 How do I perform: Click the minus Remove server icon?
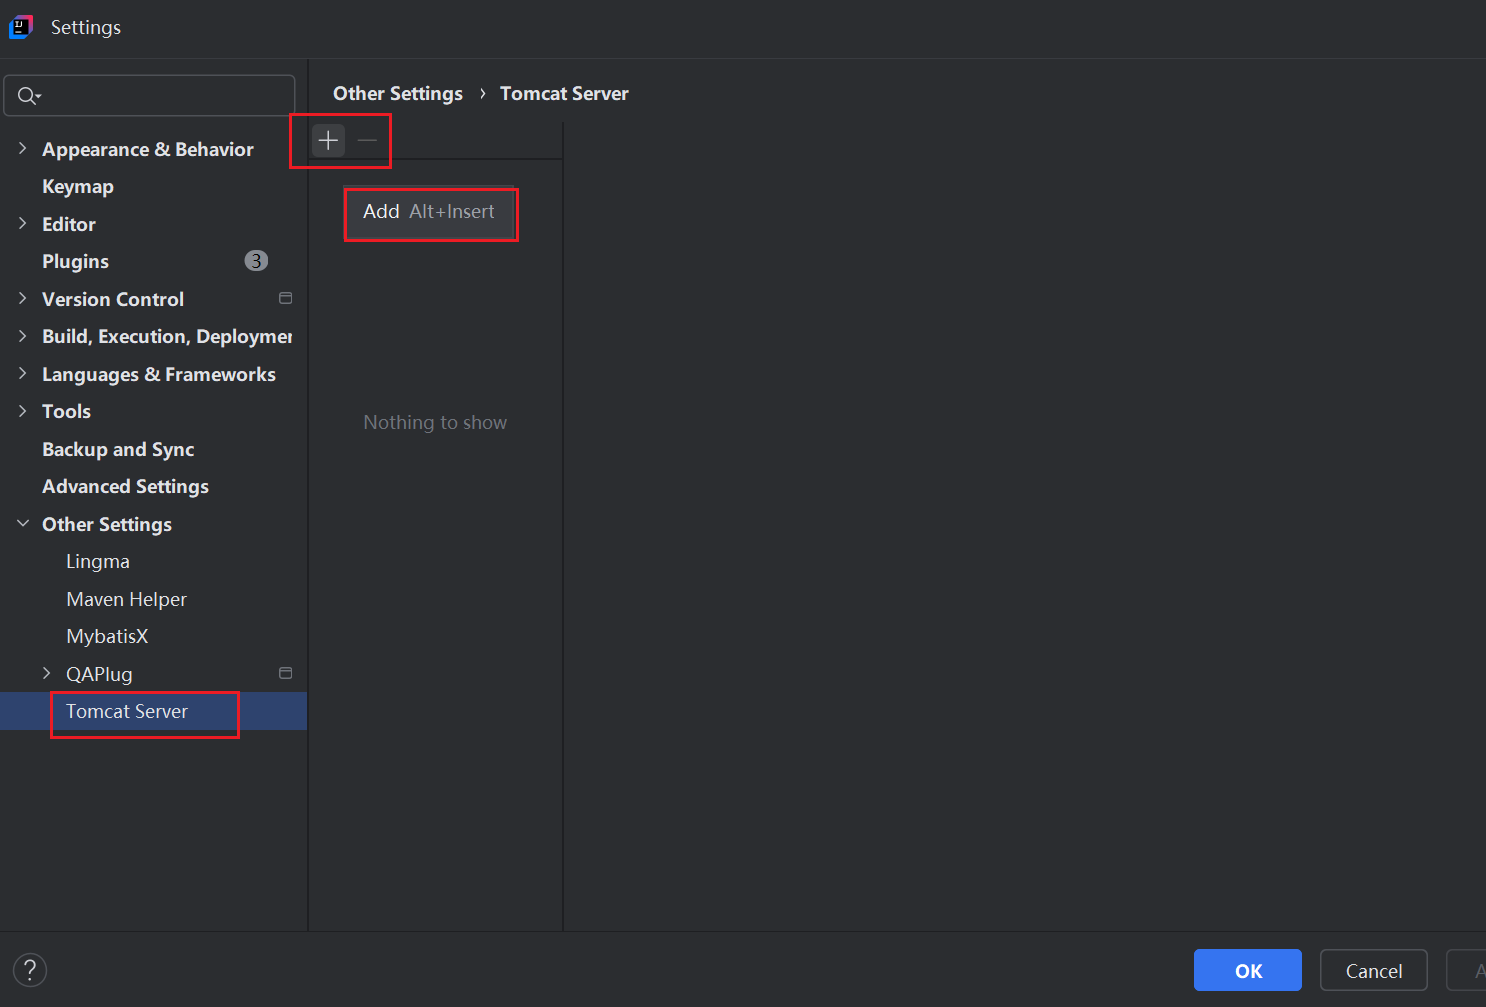[x=367, y=140]
